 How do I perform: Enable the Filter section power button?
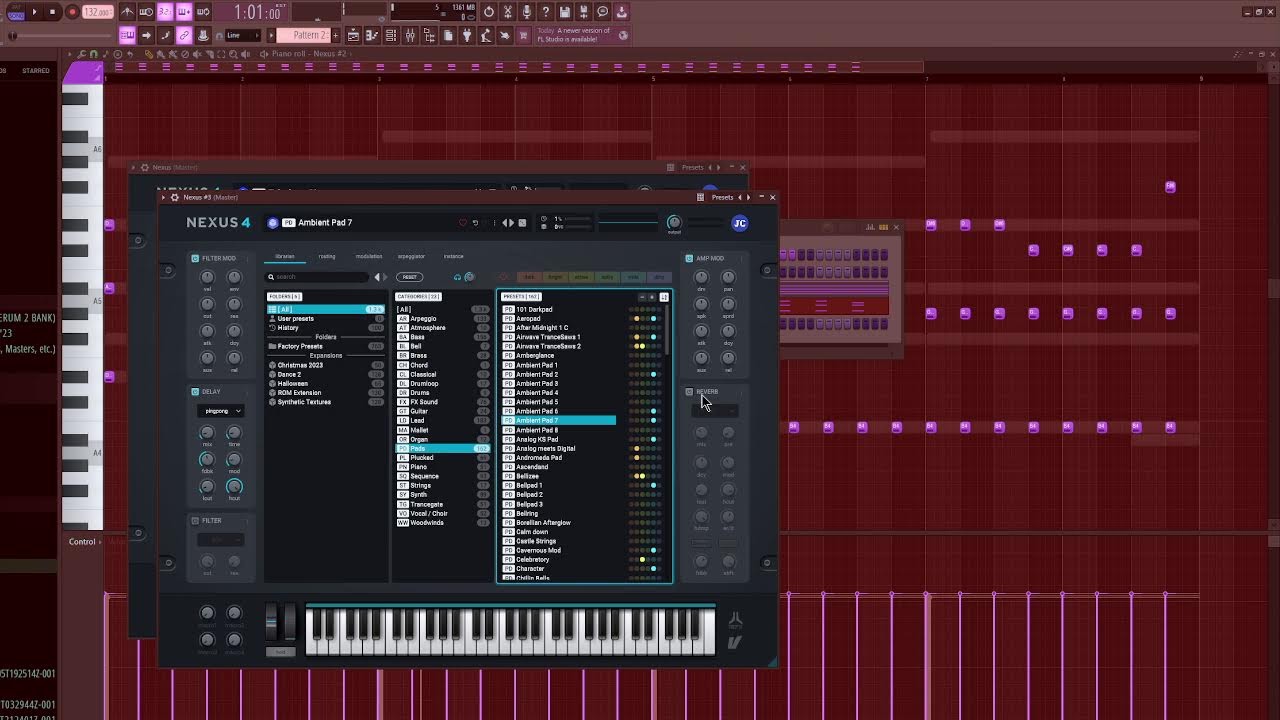(x=195, y=521)
